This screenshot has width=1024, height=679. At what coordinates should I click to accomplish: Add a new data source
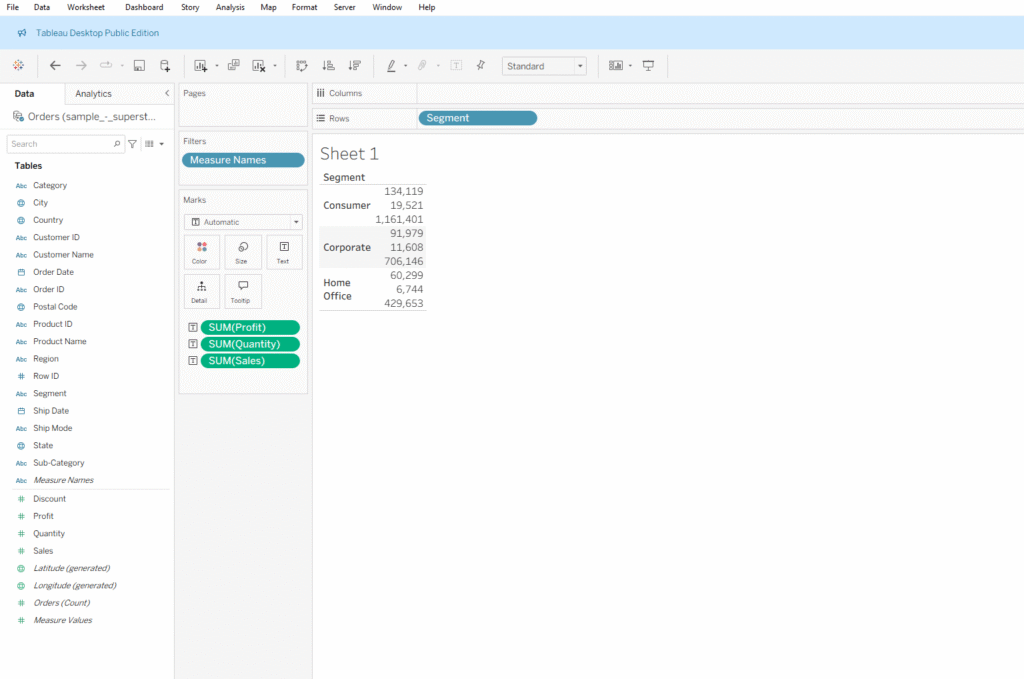[x=165, y=66]
